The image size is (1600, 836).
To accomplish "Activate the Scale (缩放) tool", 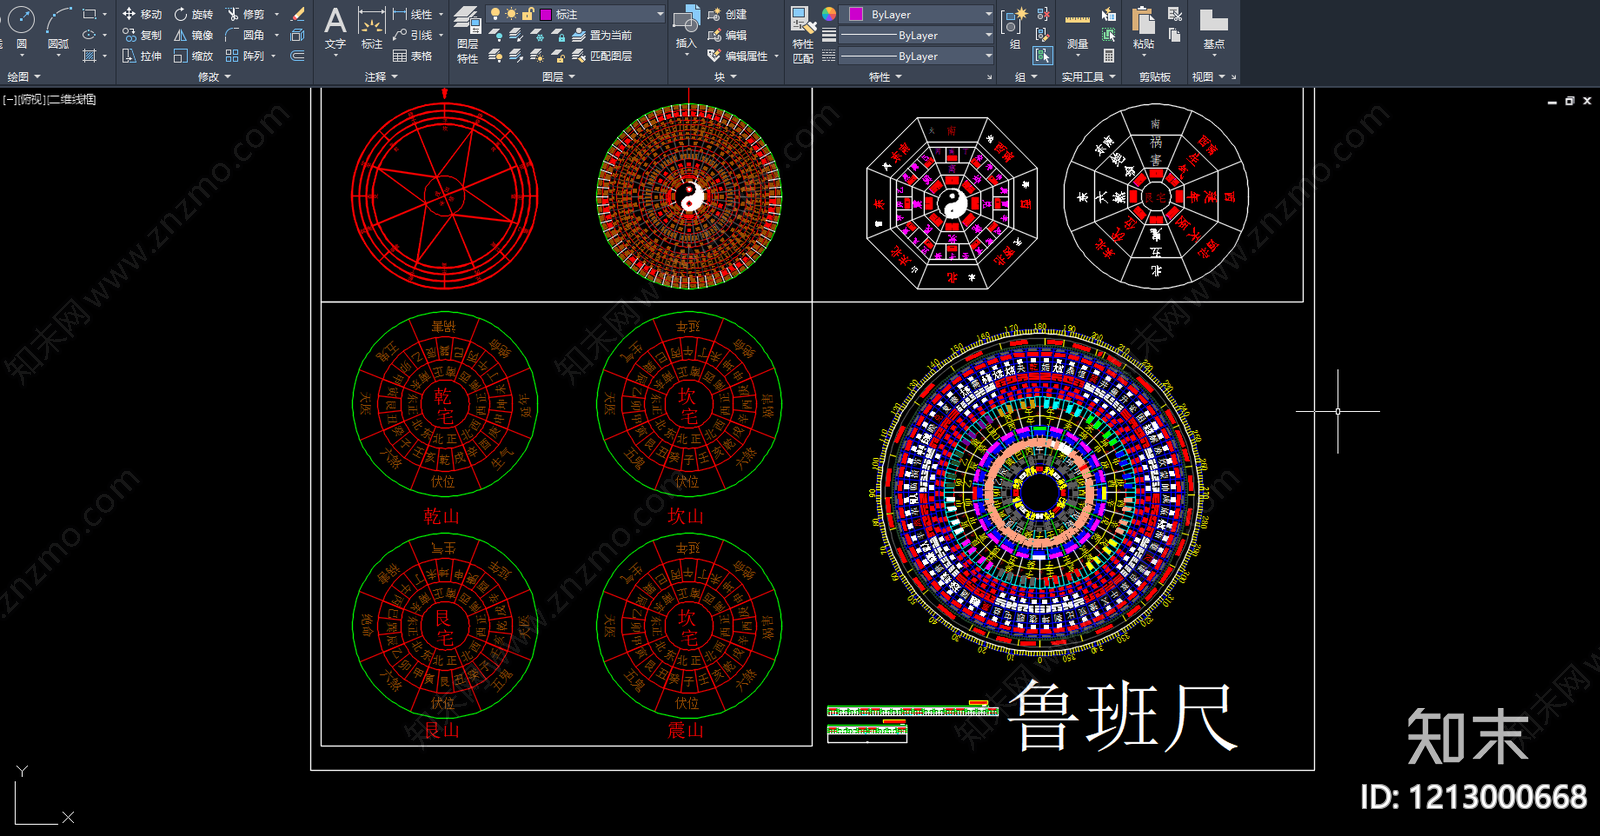I will pos(193,56).
